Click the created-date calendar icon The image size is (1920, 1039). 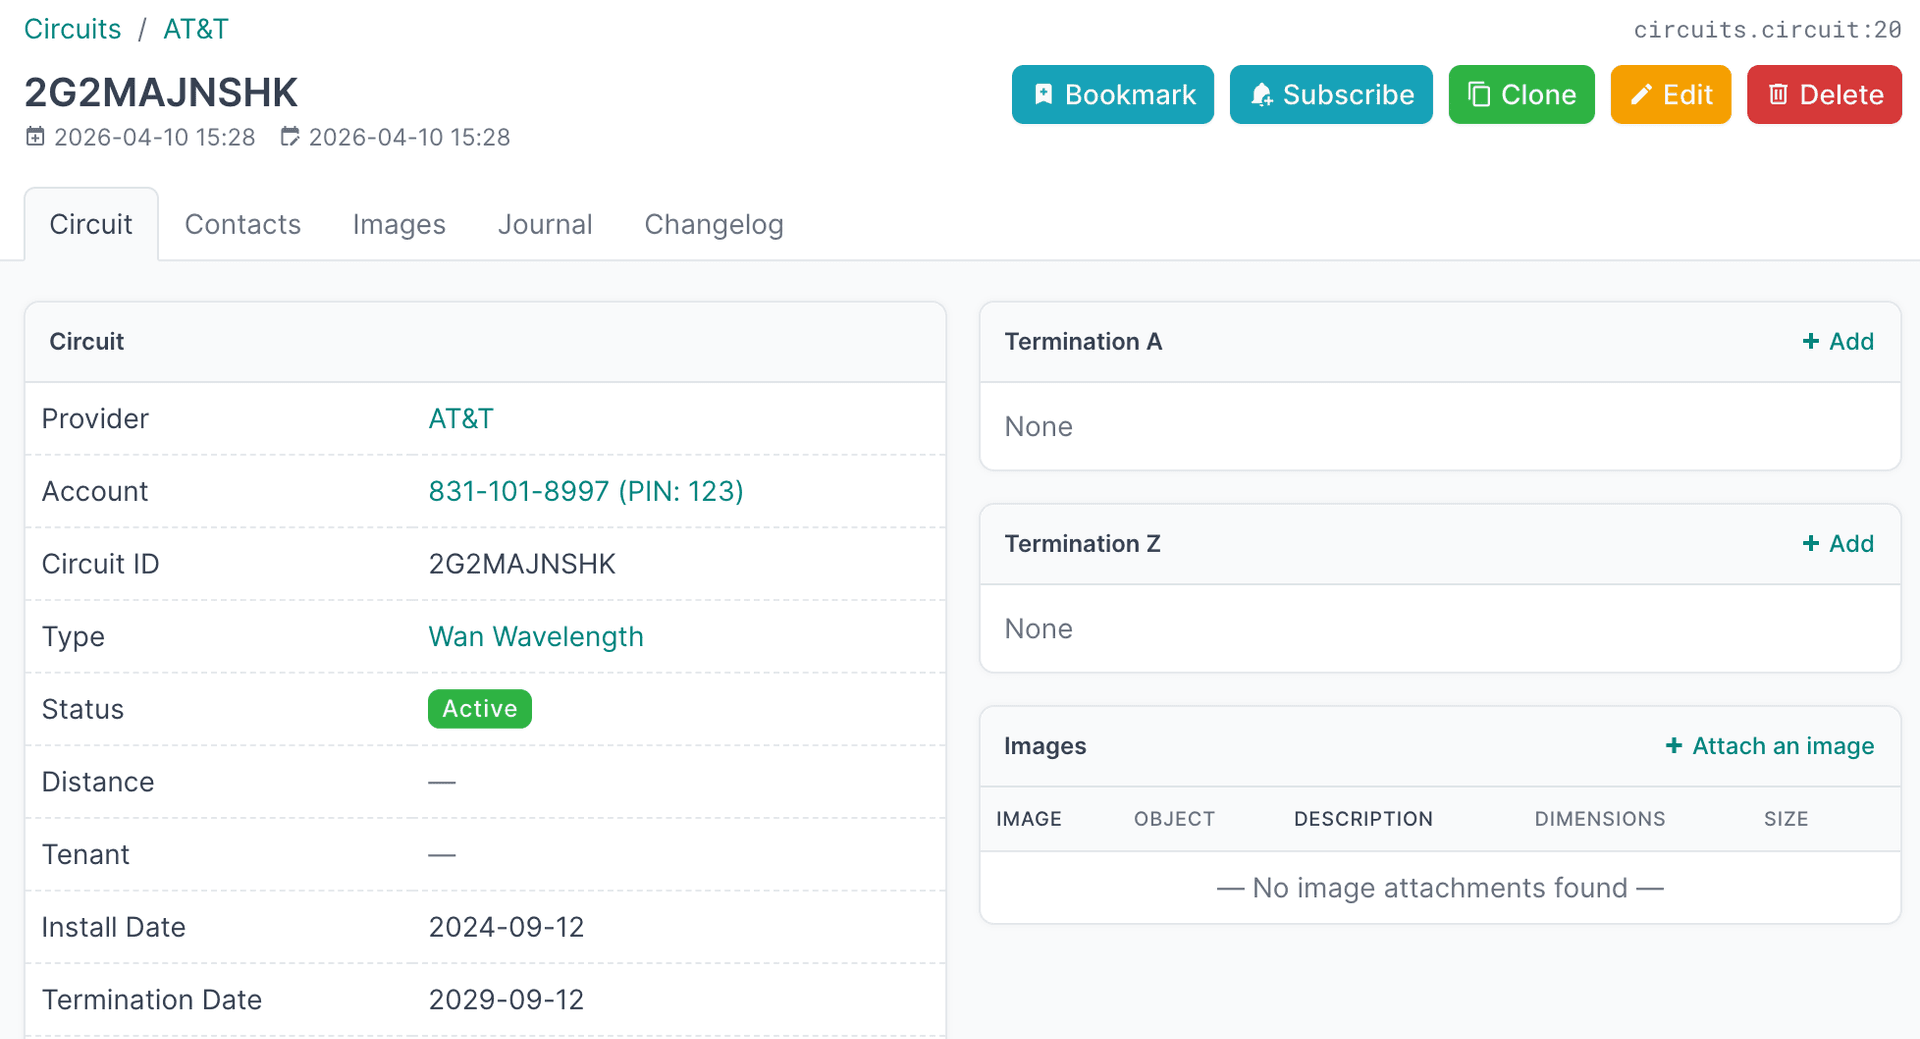pyautogui.click(x=35, y=137)
